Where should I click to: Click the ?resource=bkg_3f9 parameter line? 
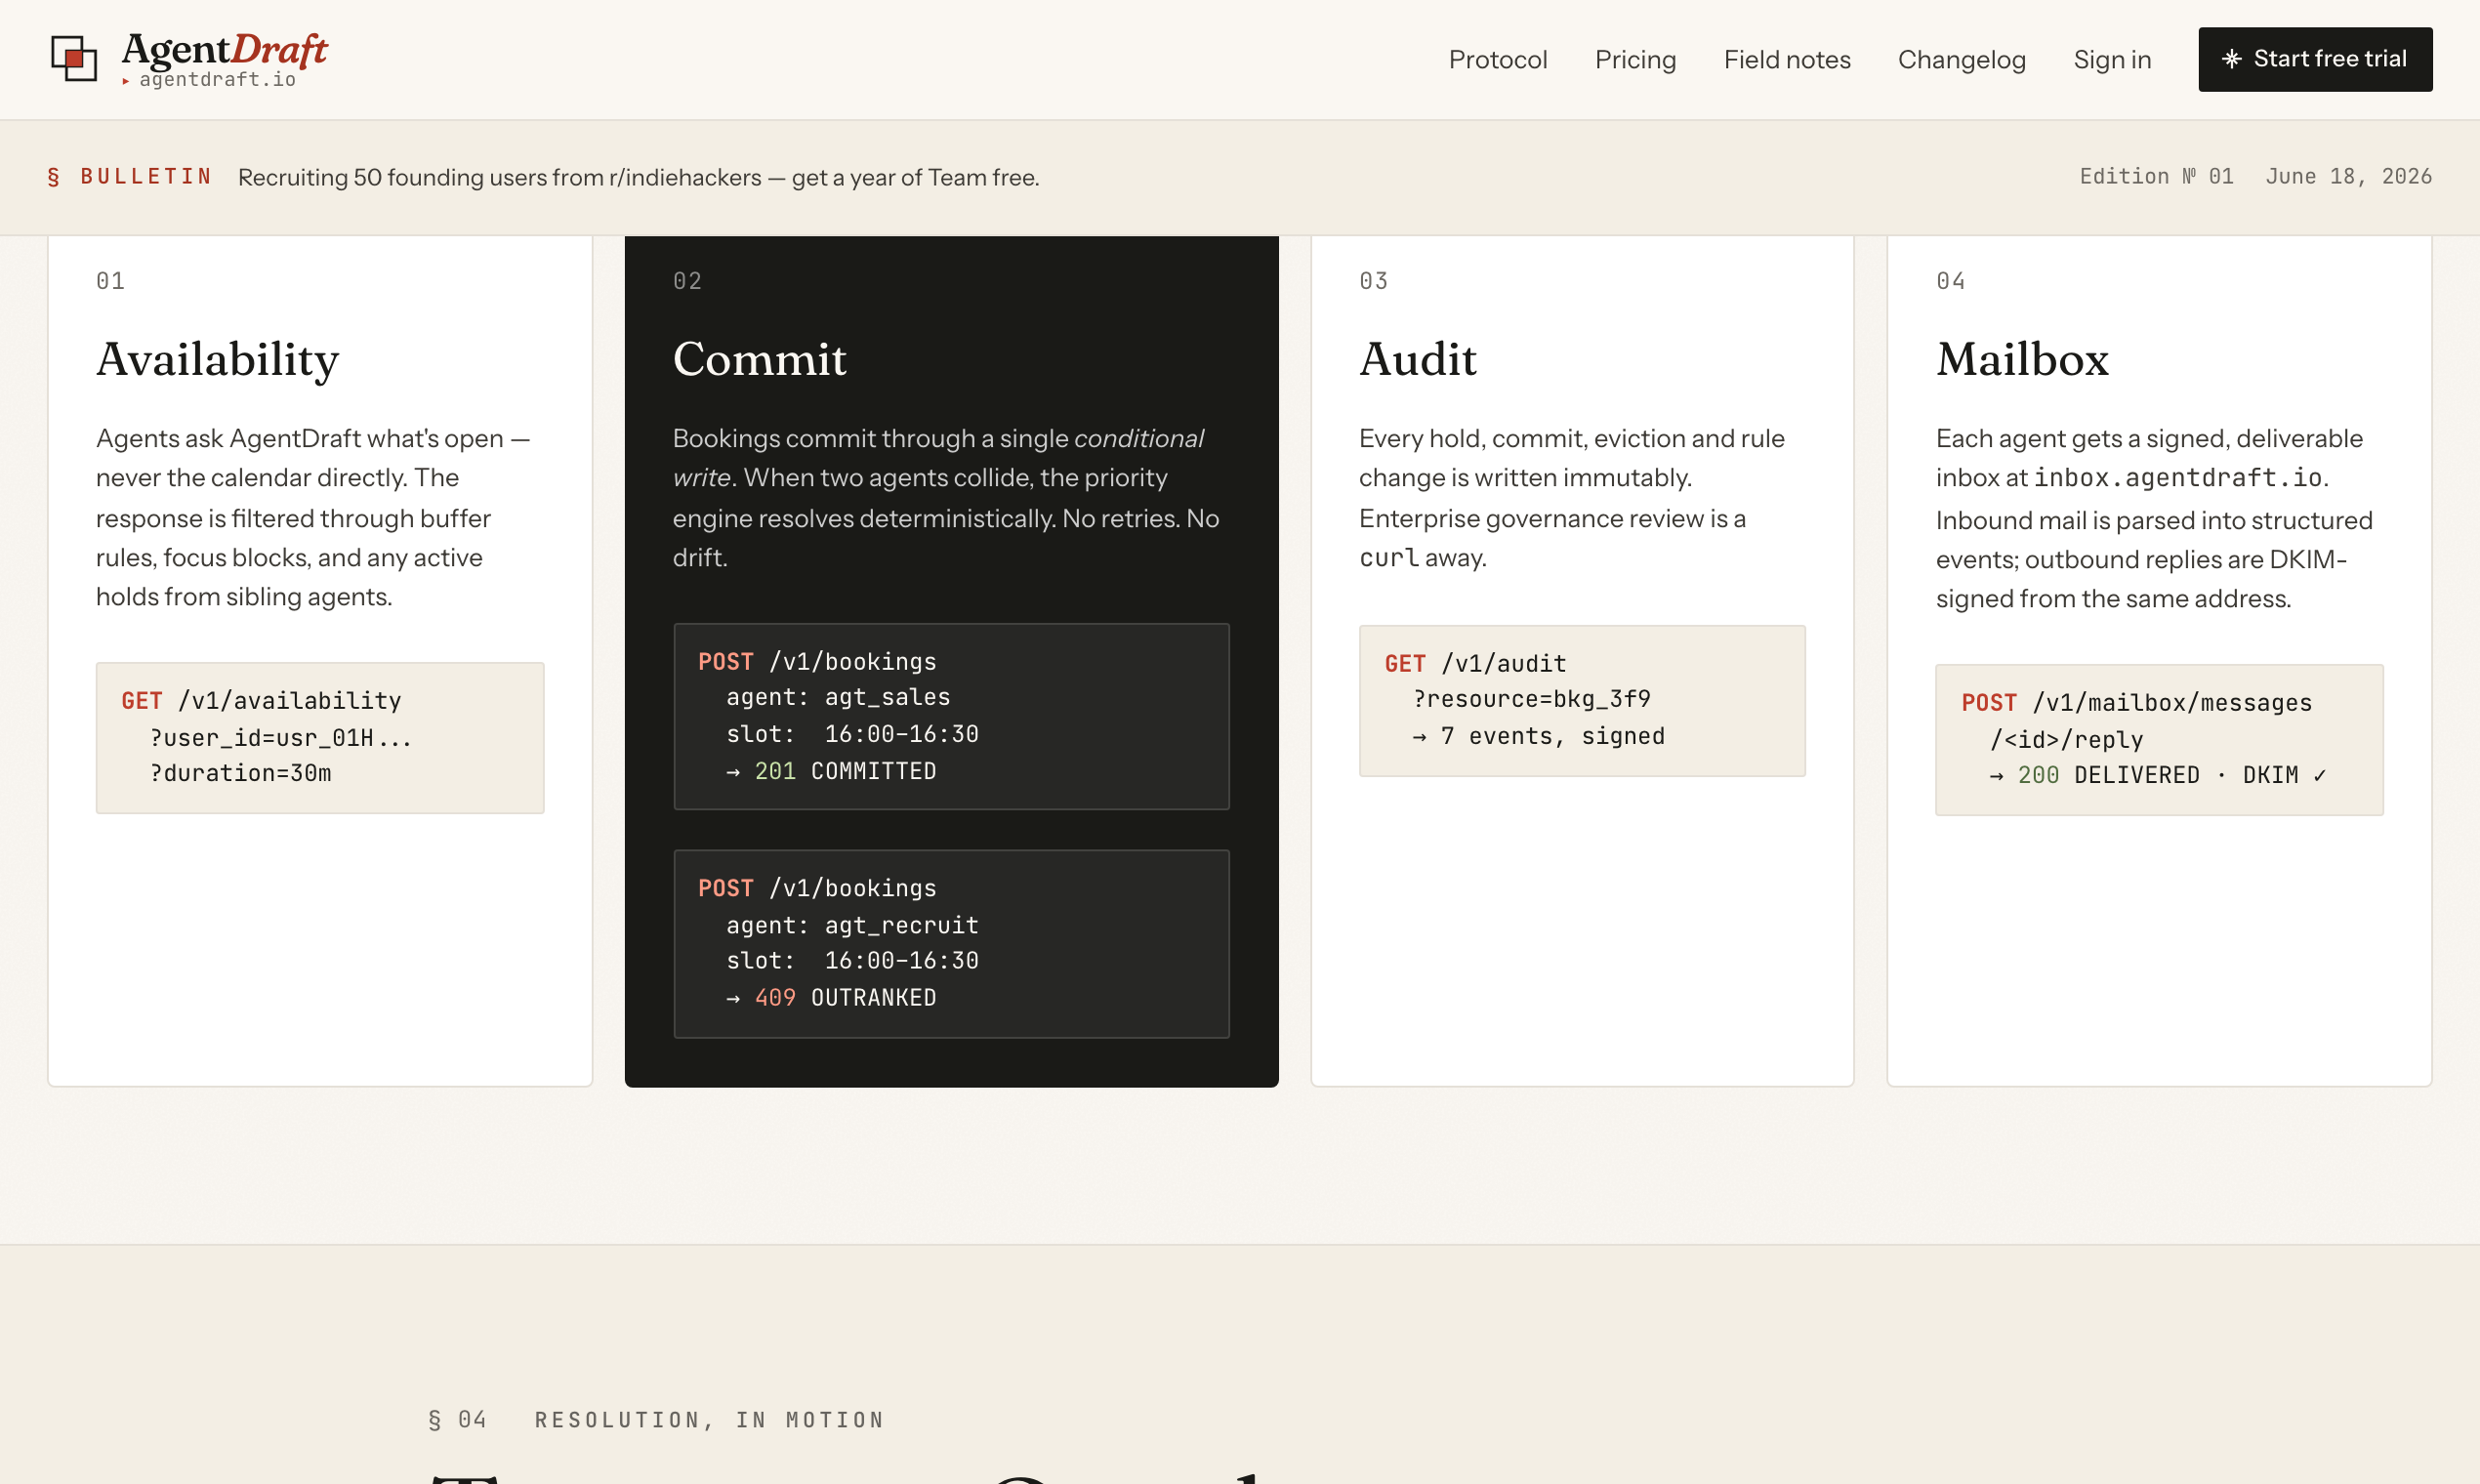[1531, 699]
